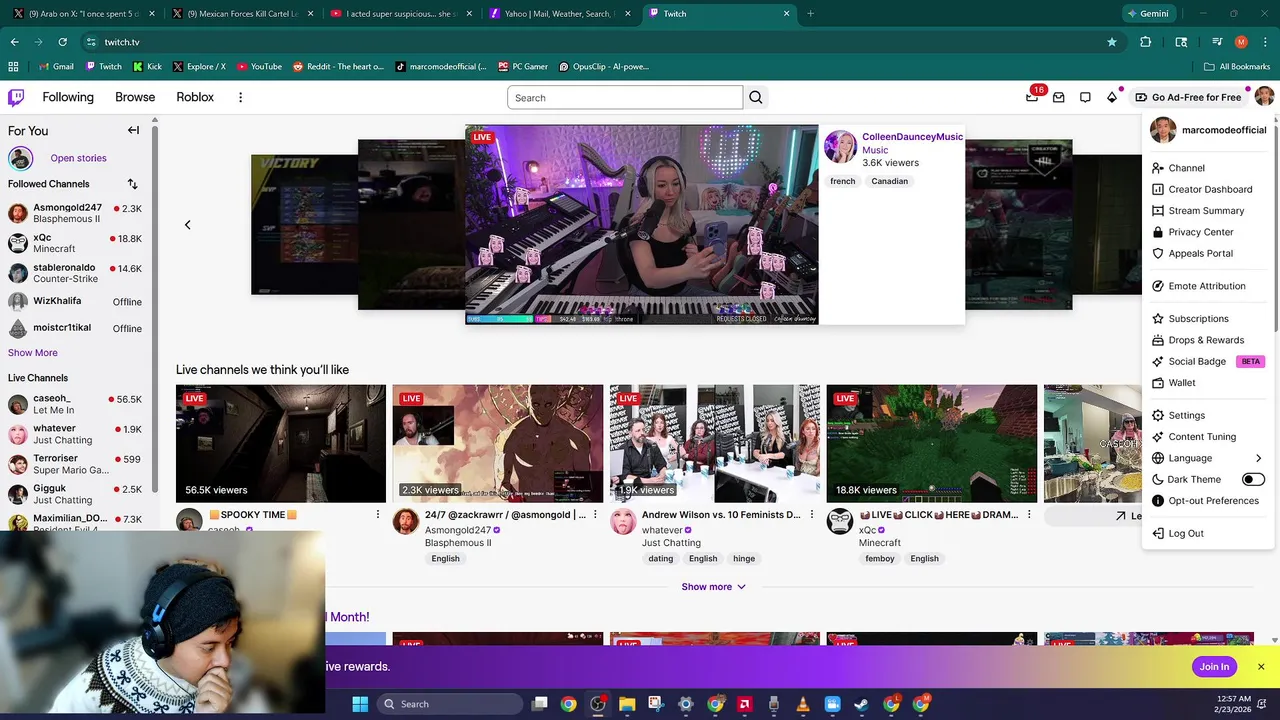This screenshot has width=1280, height=720.
Task: Open options for SPOOKY TIME stream card
Action: coord(377,514)
